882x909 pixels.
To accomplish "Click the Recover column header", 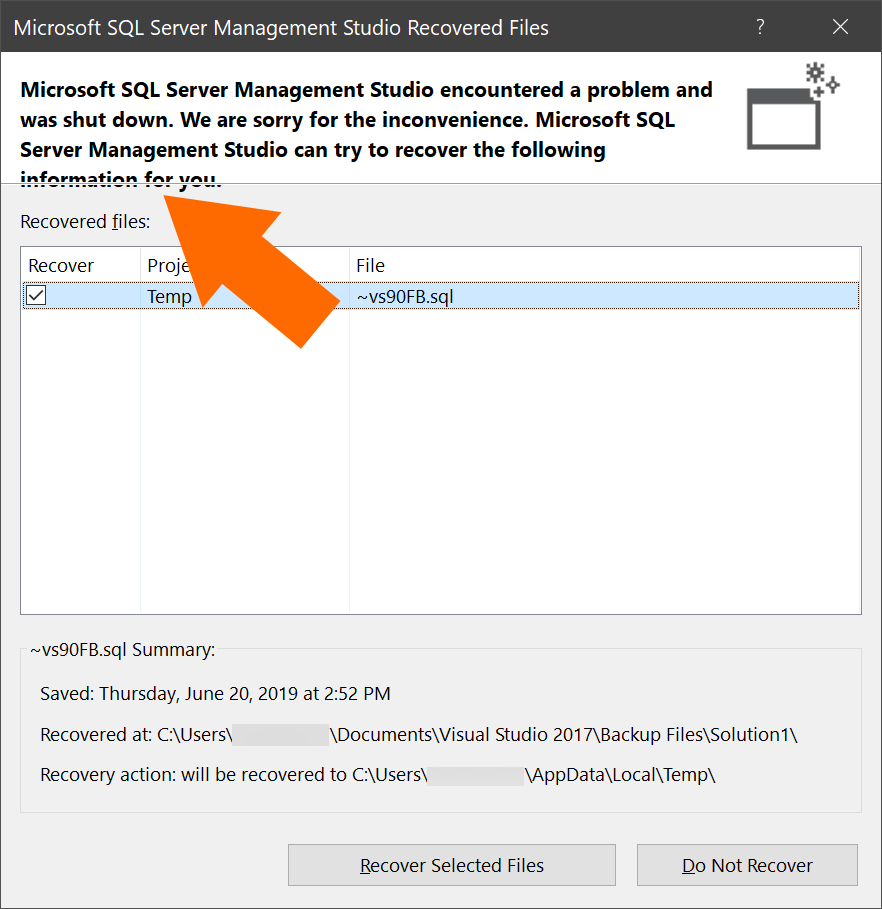I will point(61,265).
